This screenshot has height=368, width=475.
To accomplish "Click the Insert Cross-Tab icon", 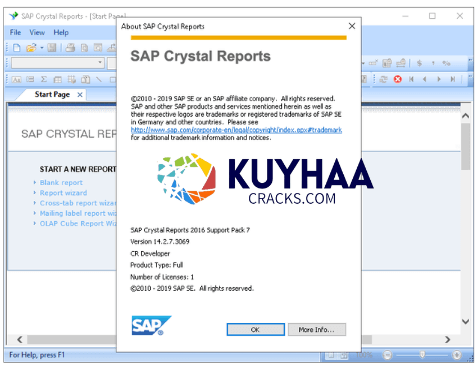I will [58, 79].
